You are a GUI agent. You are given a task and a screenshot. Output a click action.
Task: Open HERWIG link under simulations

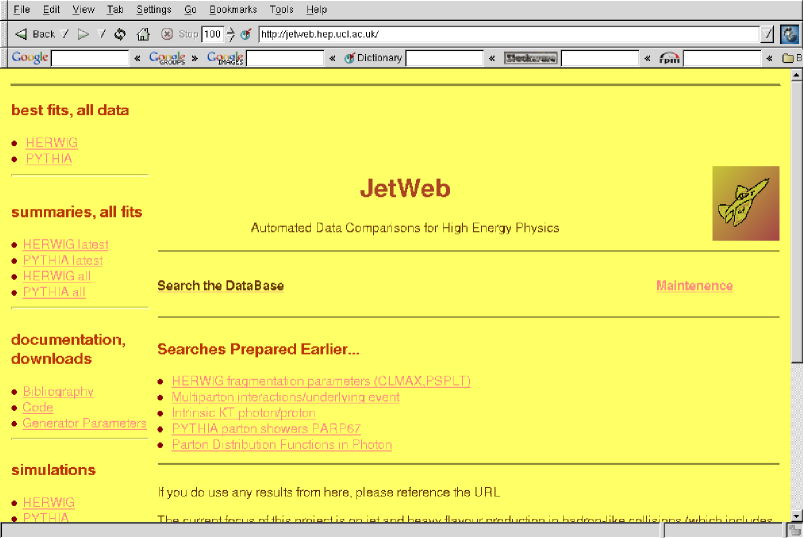pos(49,502)
